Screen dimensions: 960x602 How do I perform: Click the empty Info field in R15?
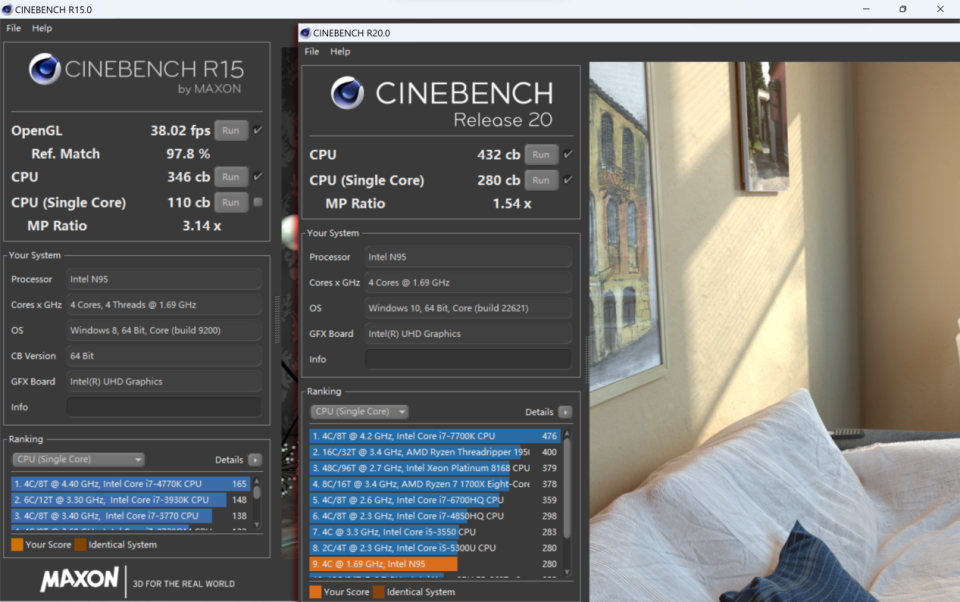163,407
